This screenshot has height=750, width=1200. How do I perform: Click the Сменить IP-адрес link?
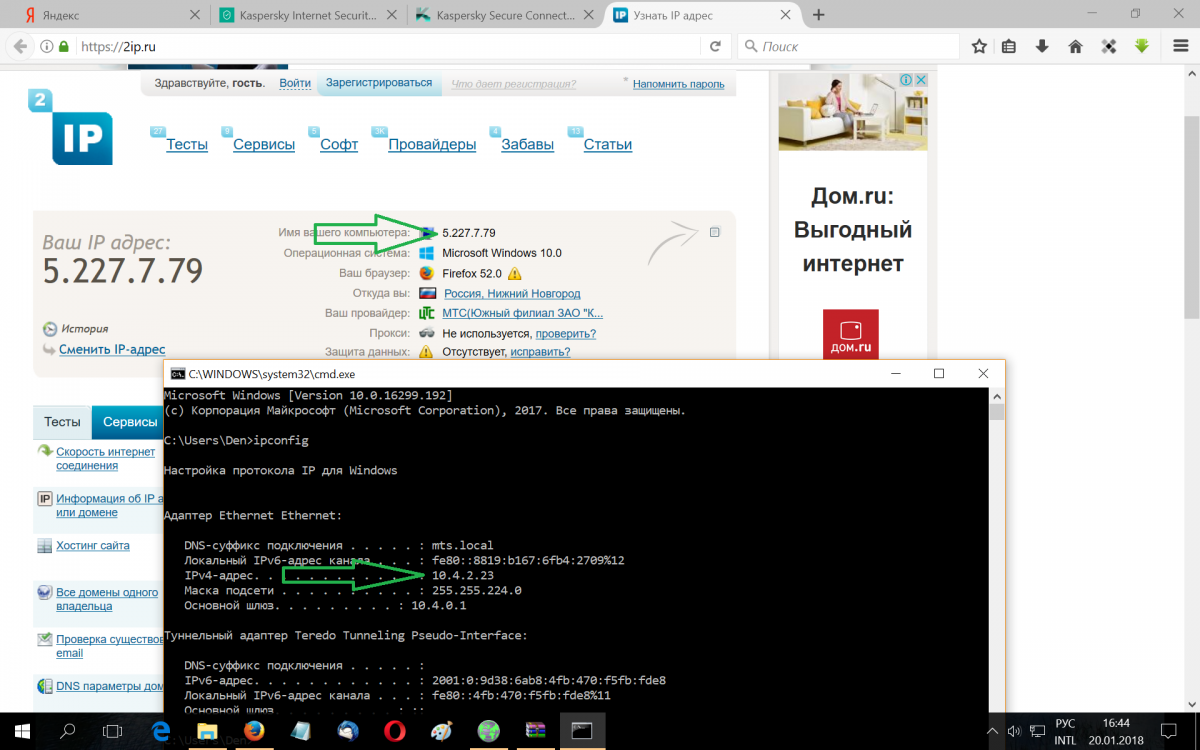tap(112, 349)
